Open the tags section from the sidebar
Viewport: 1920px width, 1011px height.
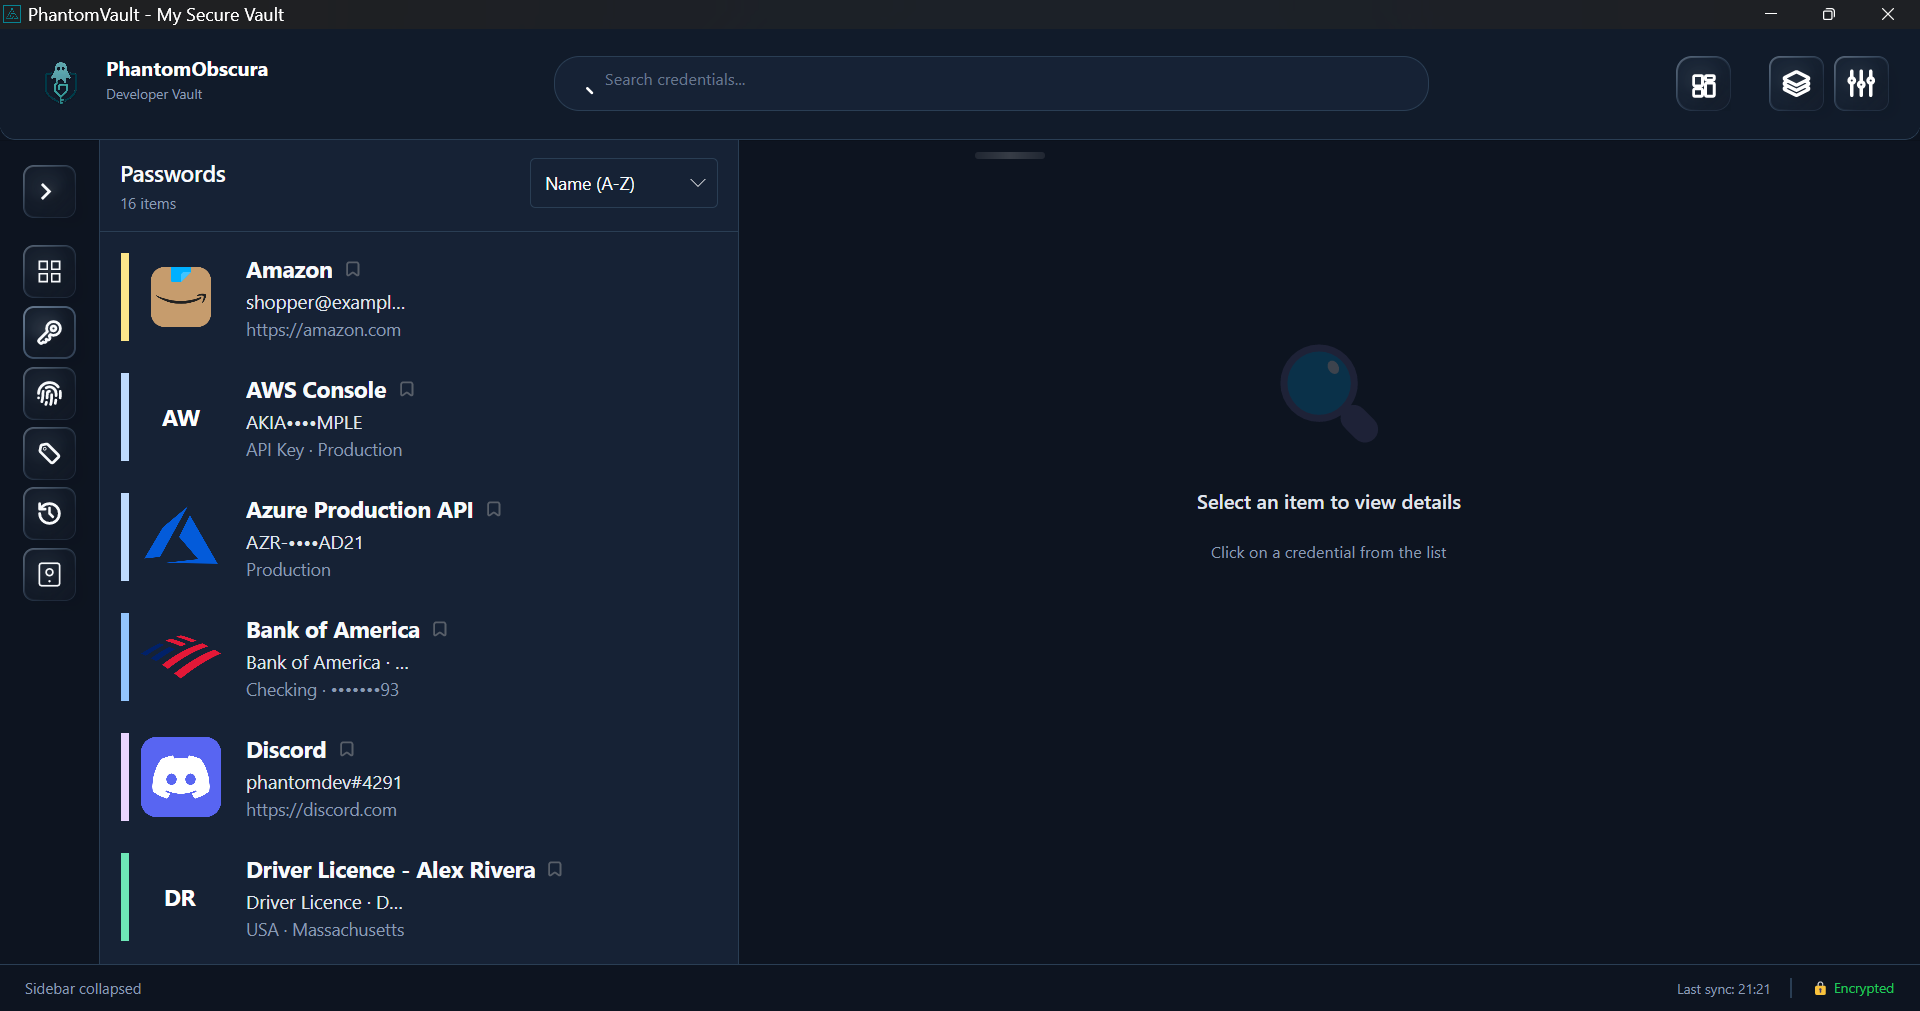pyautogui.click(x=48, y=453)
